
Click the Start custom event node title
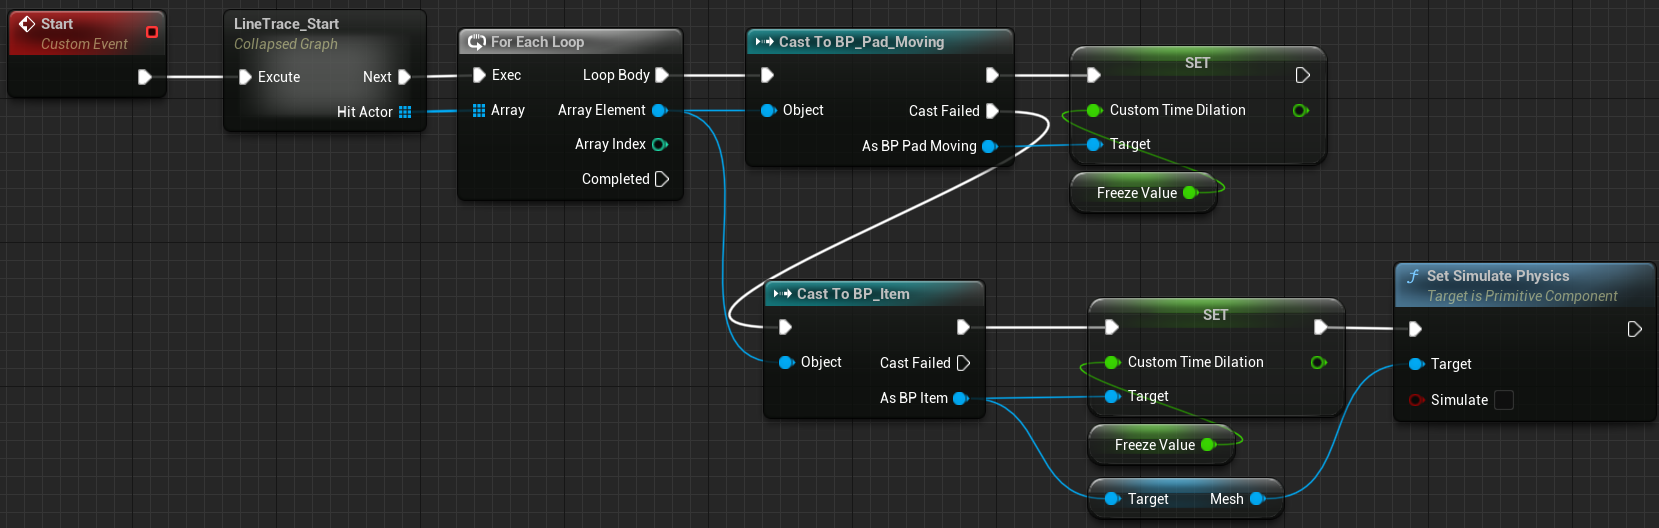[57, 24]
